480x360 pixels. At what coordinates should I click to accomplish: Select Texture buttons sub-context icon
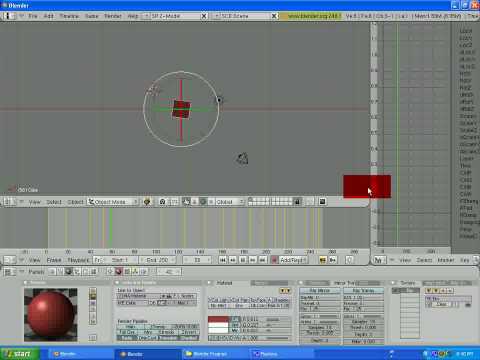point(127,272)
